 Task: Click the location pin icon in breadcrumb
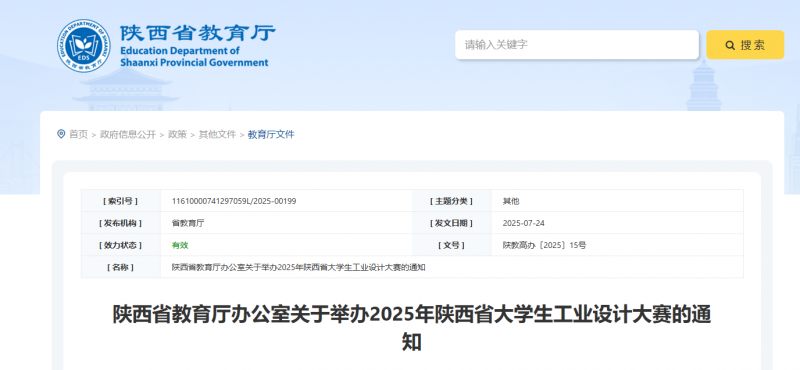61,134
